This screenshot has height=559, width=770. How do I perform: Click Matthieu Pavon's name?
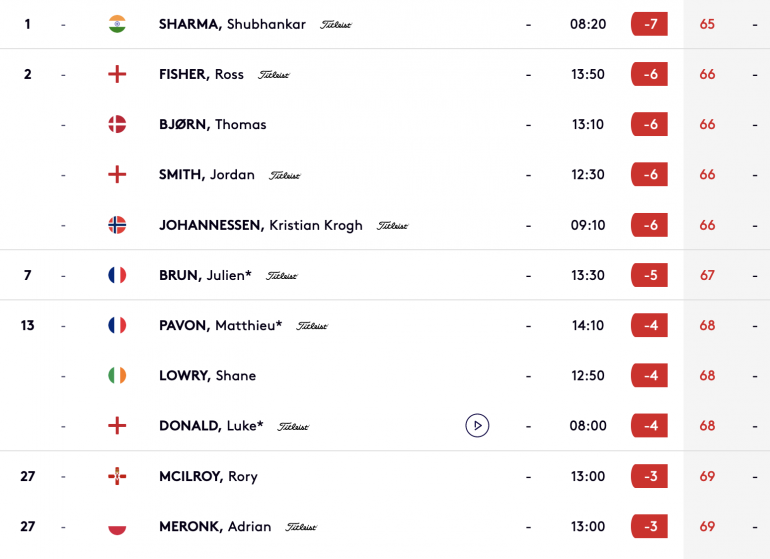220,325
